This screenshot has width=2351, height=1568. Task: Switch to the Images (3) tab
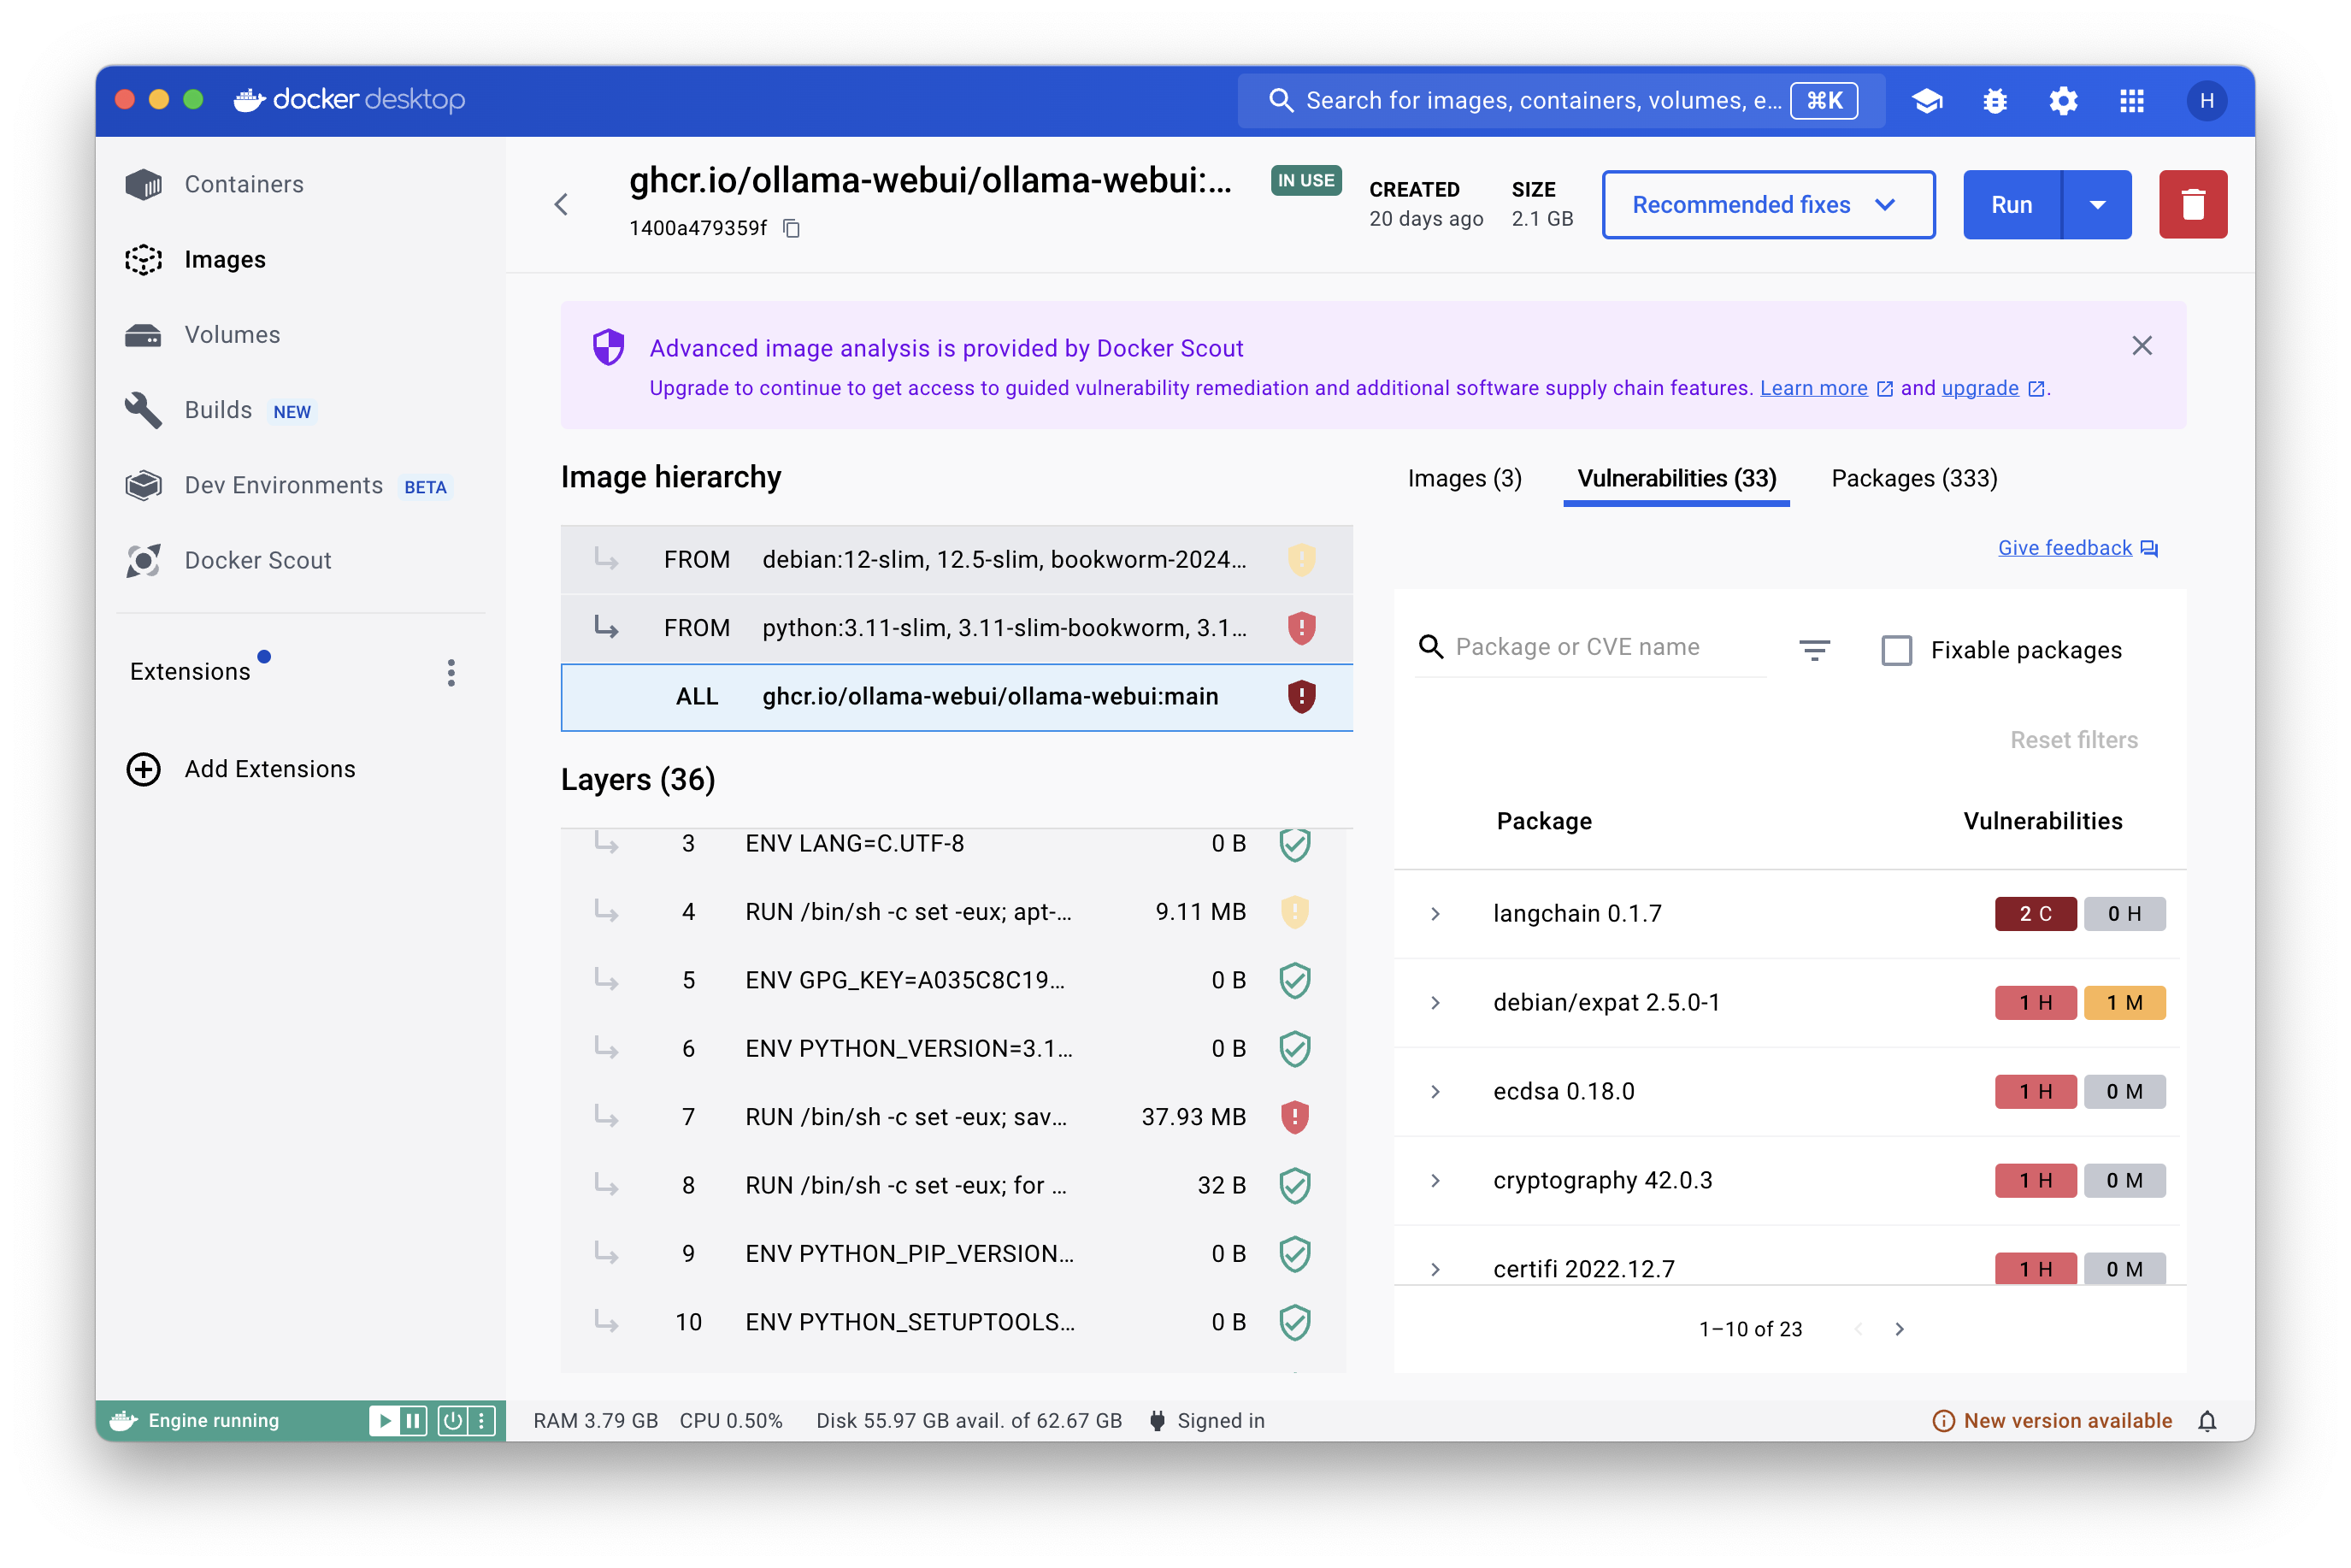tap(1464, 479)
